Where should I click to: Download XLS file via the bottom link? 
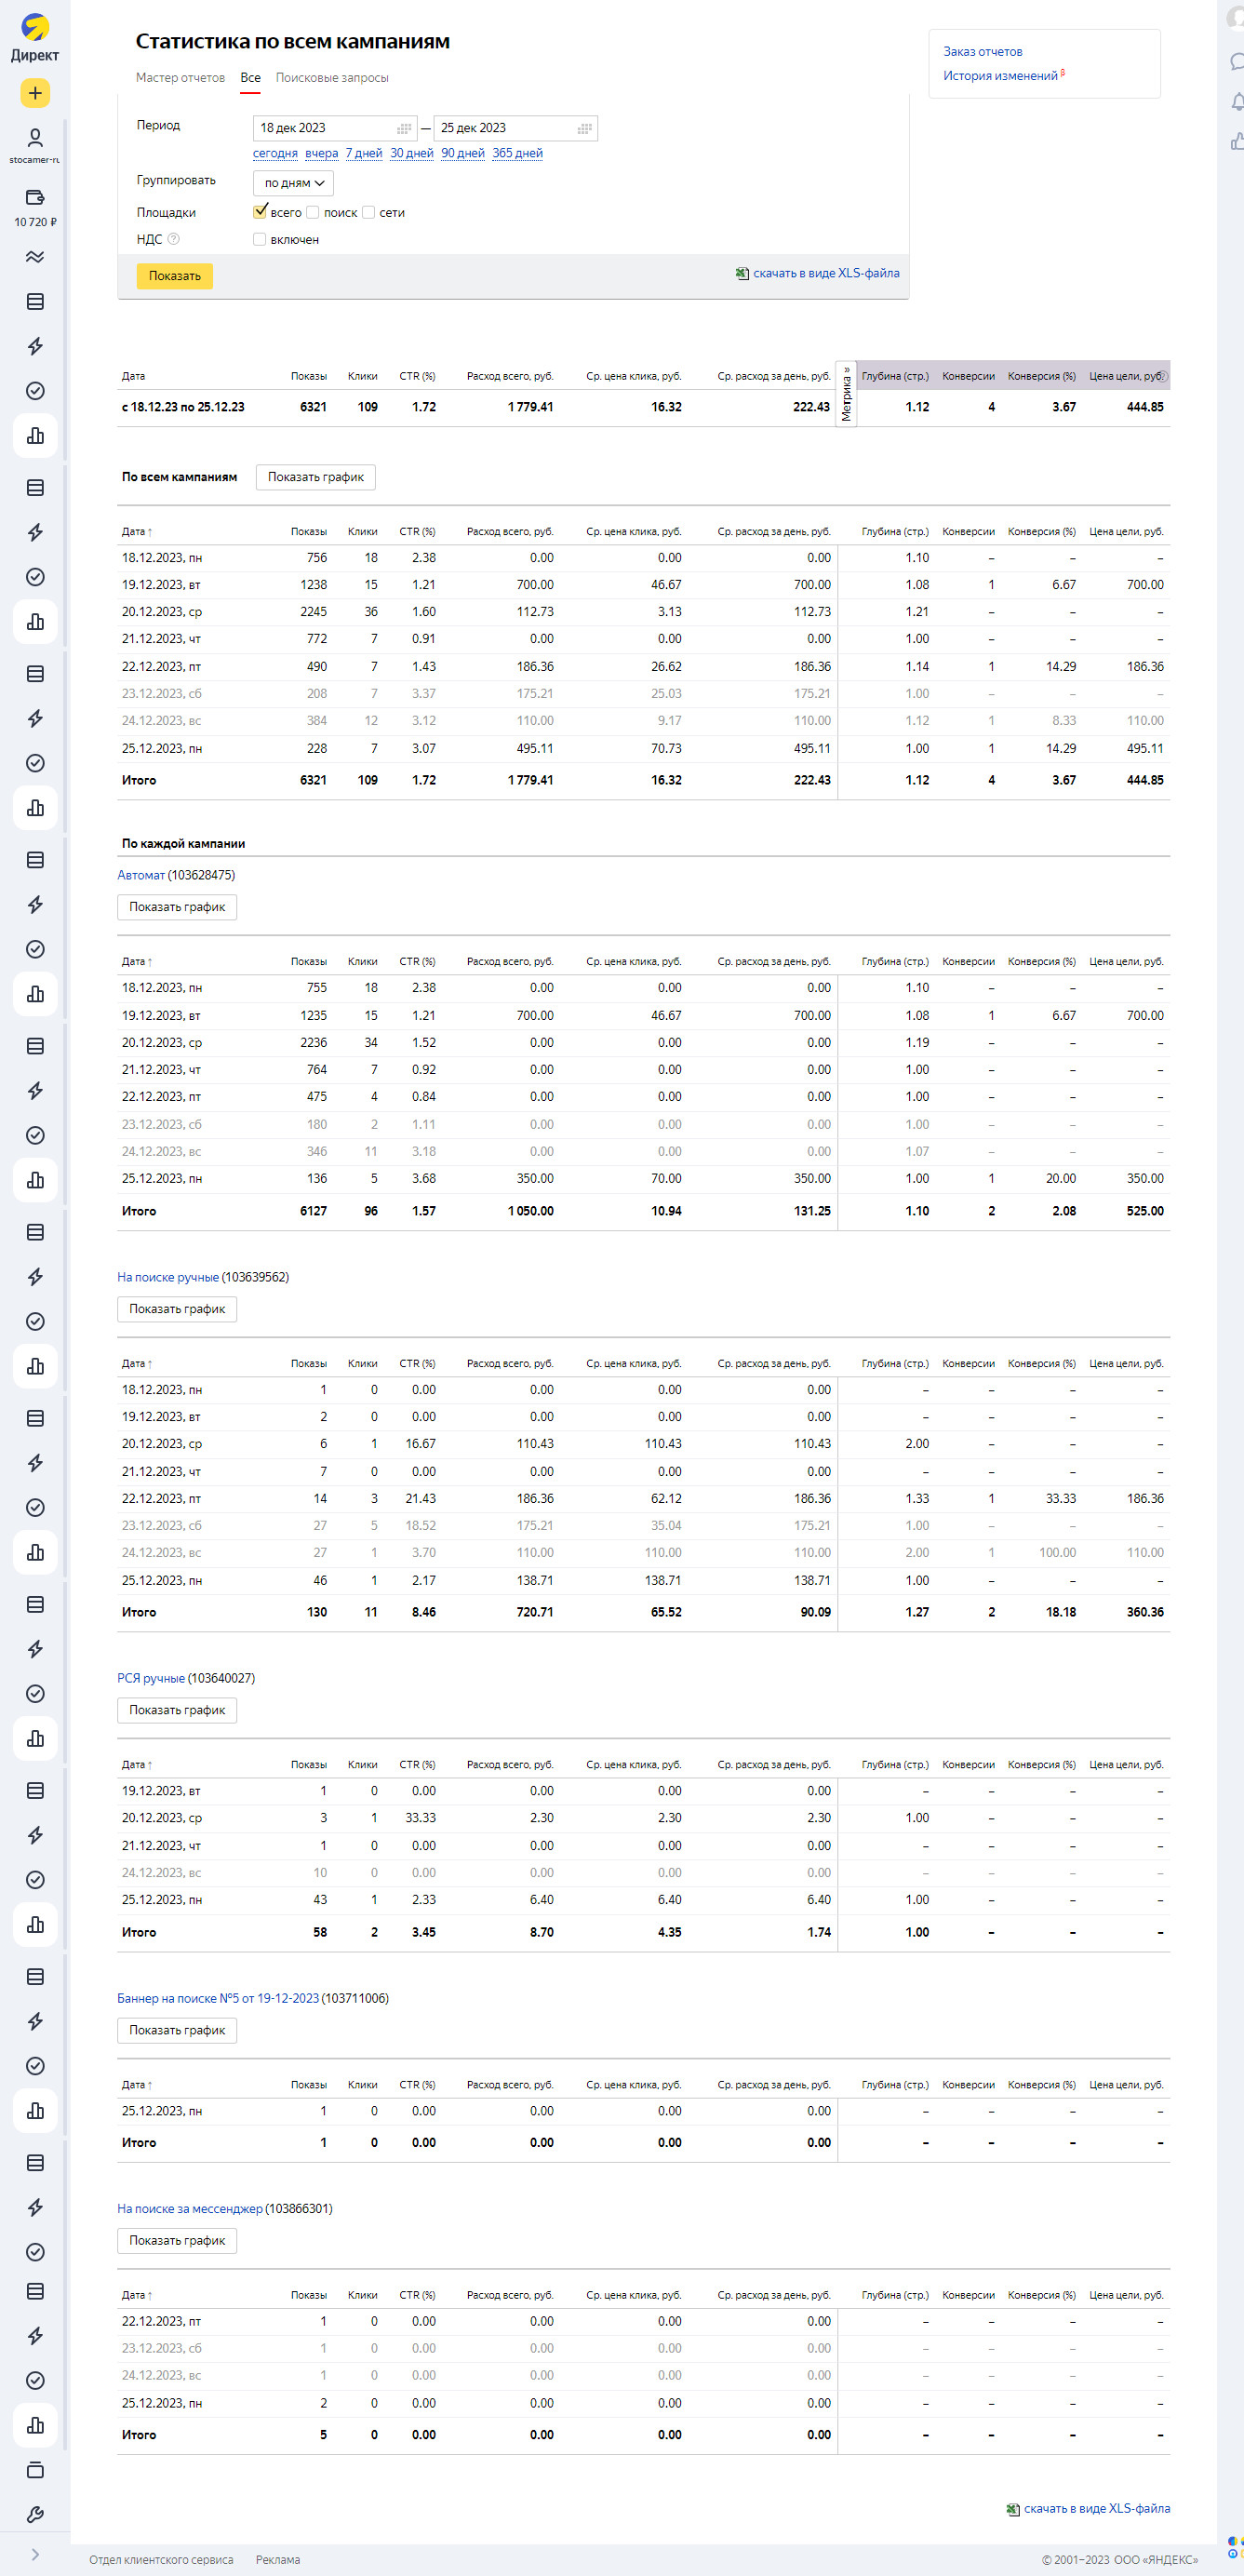point(1096,2508)
